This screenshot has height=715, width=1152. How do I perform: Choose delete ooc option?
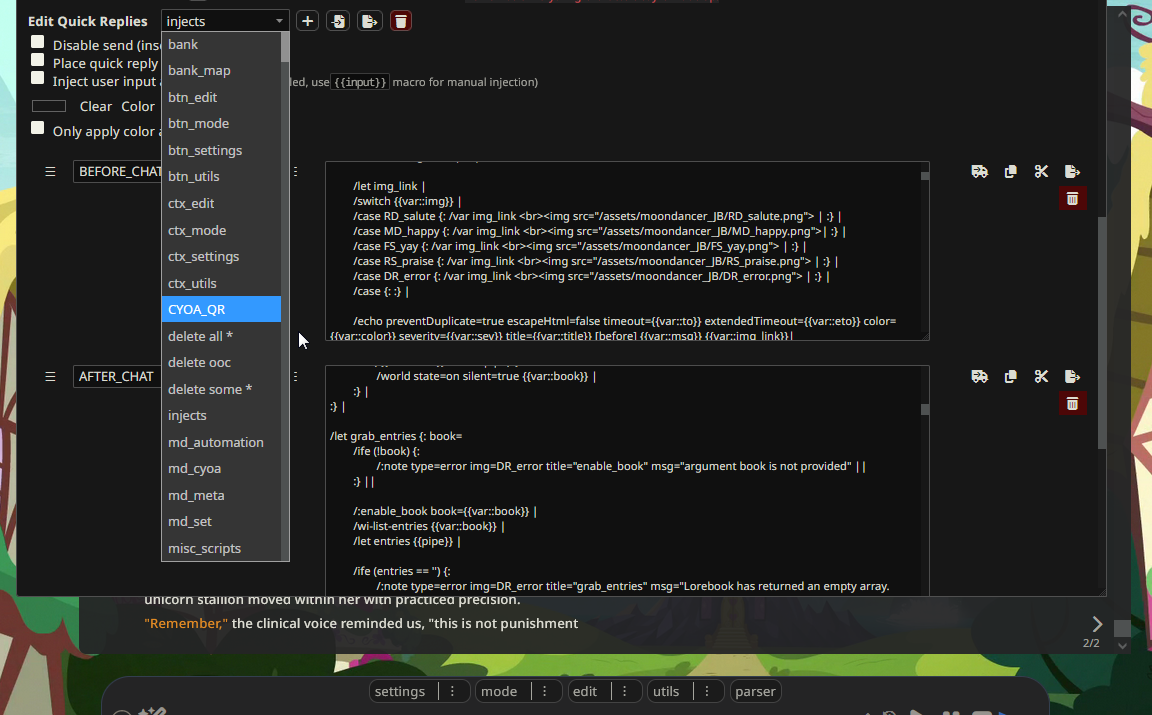click(x=221, y=362)
